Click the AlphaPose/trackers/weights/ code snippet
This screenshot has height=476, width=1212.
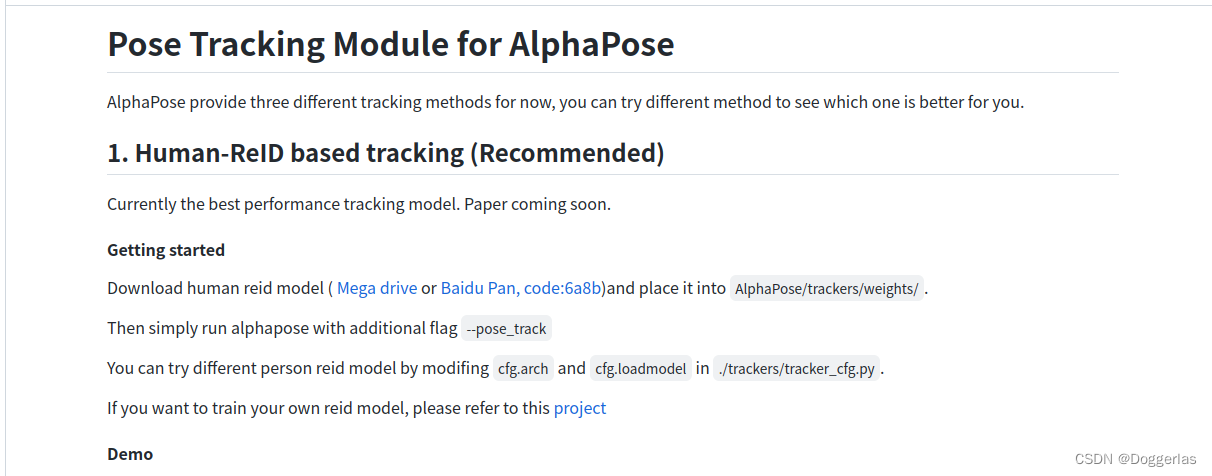[x=826, y=289]
